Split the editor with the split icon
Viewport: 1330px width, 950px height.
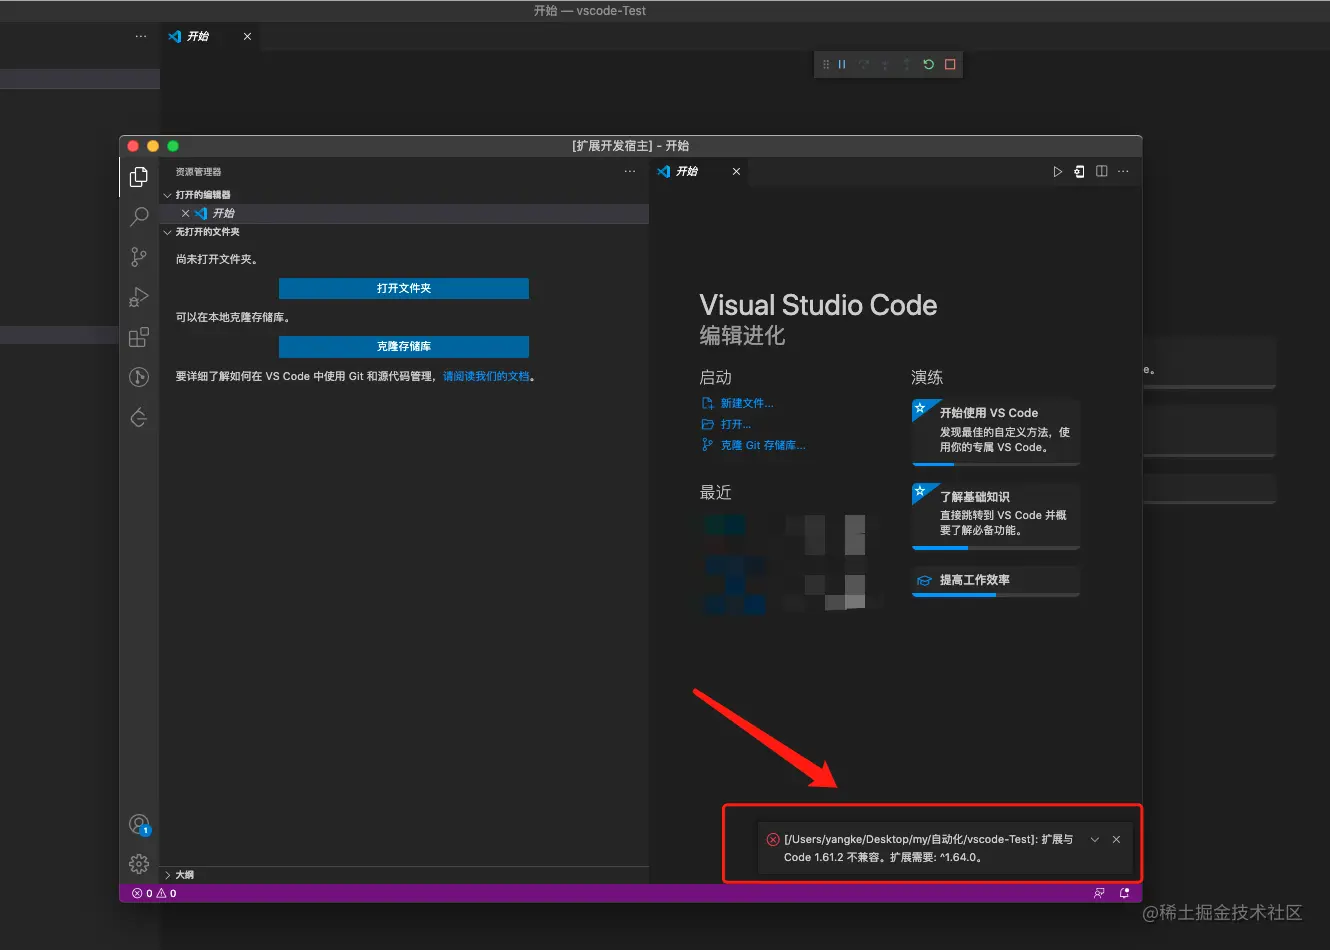point(1101,172)
